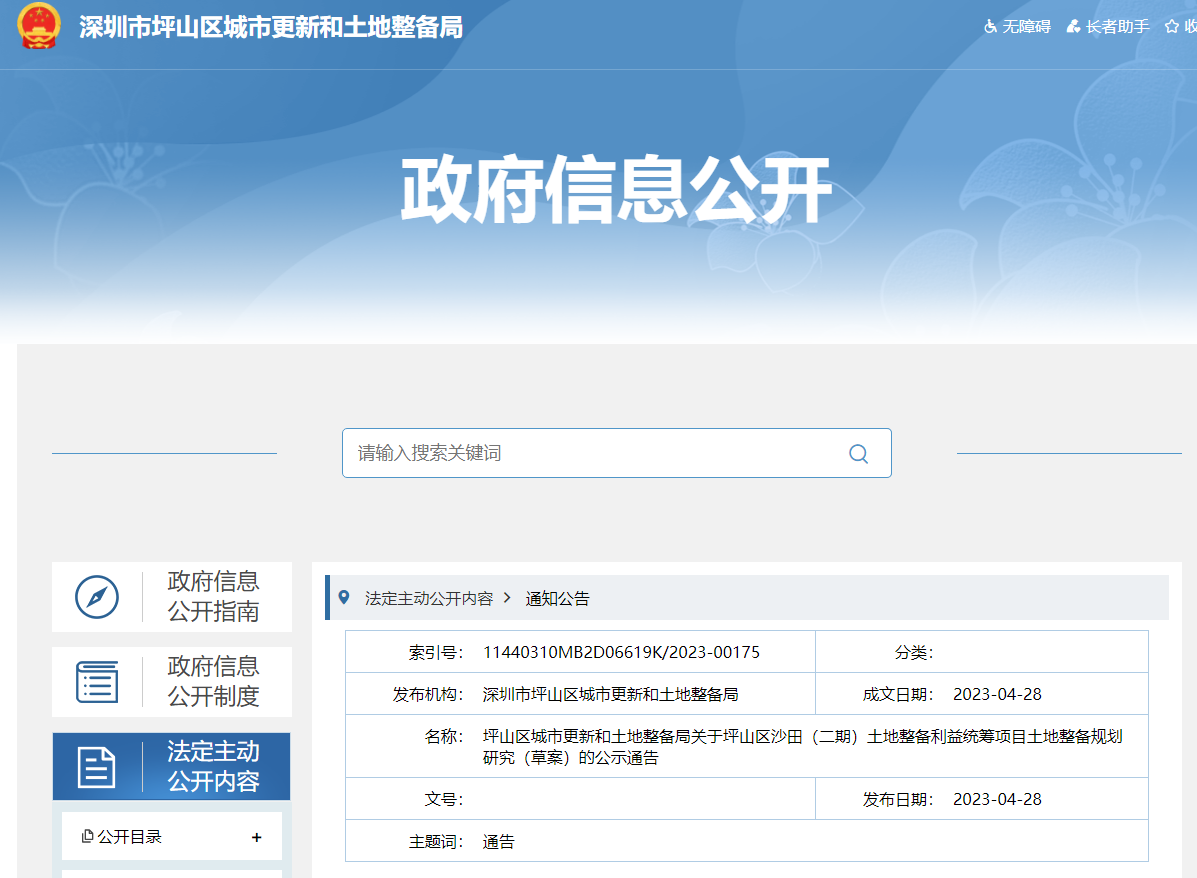Screen dimensions: 1197x878
Task: Click the small icon beside 公开目录
Action: pos(88,837)
